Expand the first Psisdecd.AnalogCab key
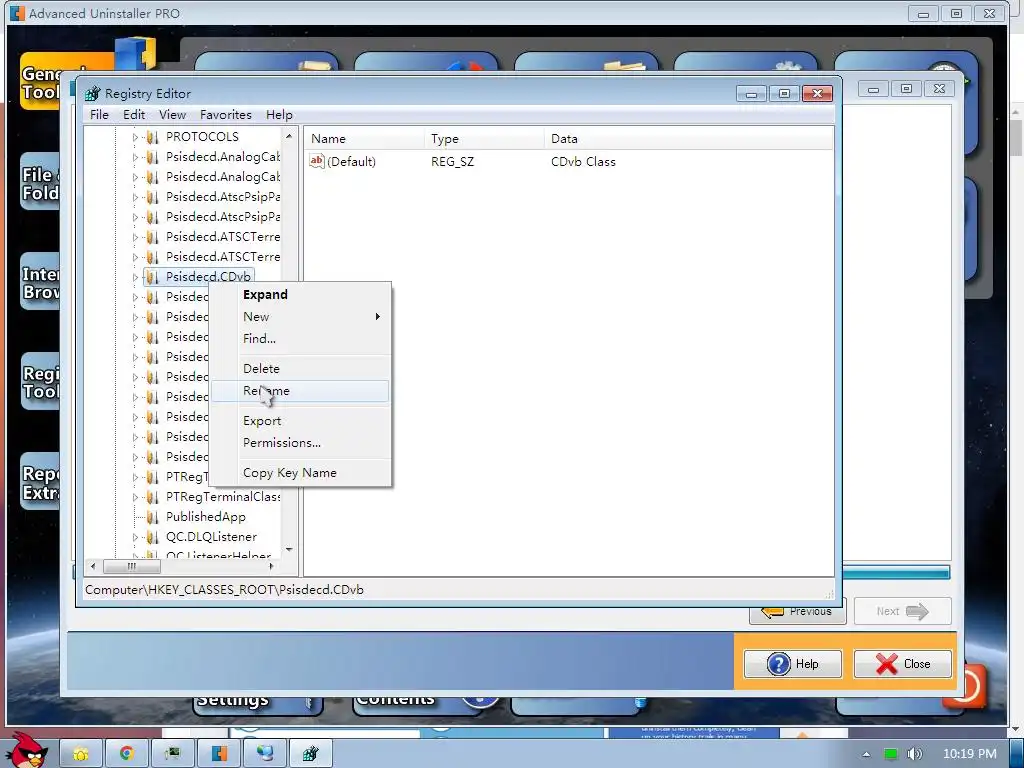The width and height of the screenshot is (1024, 768). [x=135, y=157]
